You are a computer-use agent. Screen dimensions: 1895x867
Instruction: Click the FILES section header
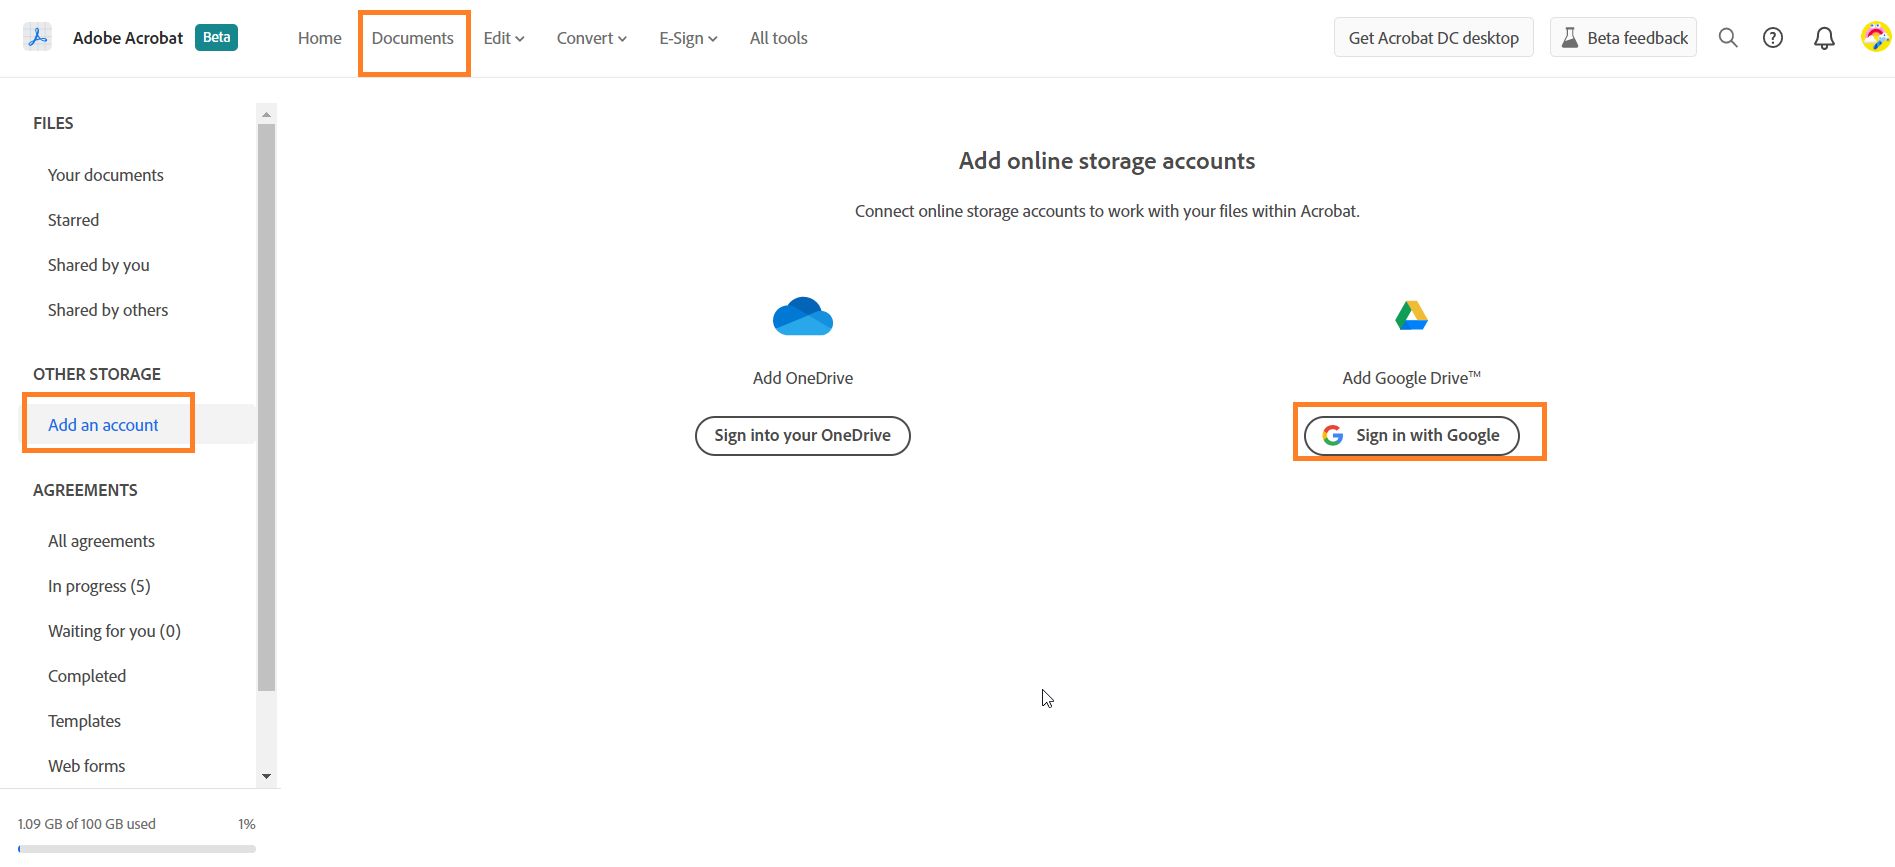point(53,123)
